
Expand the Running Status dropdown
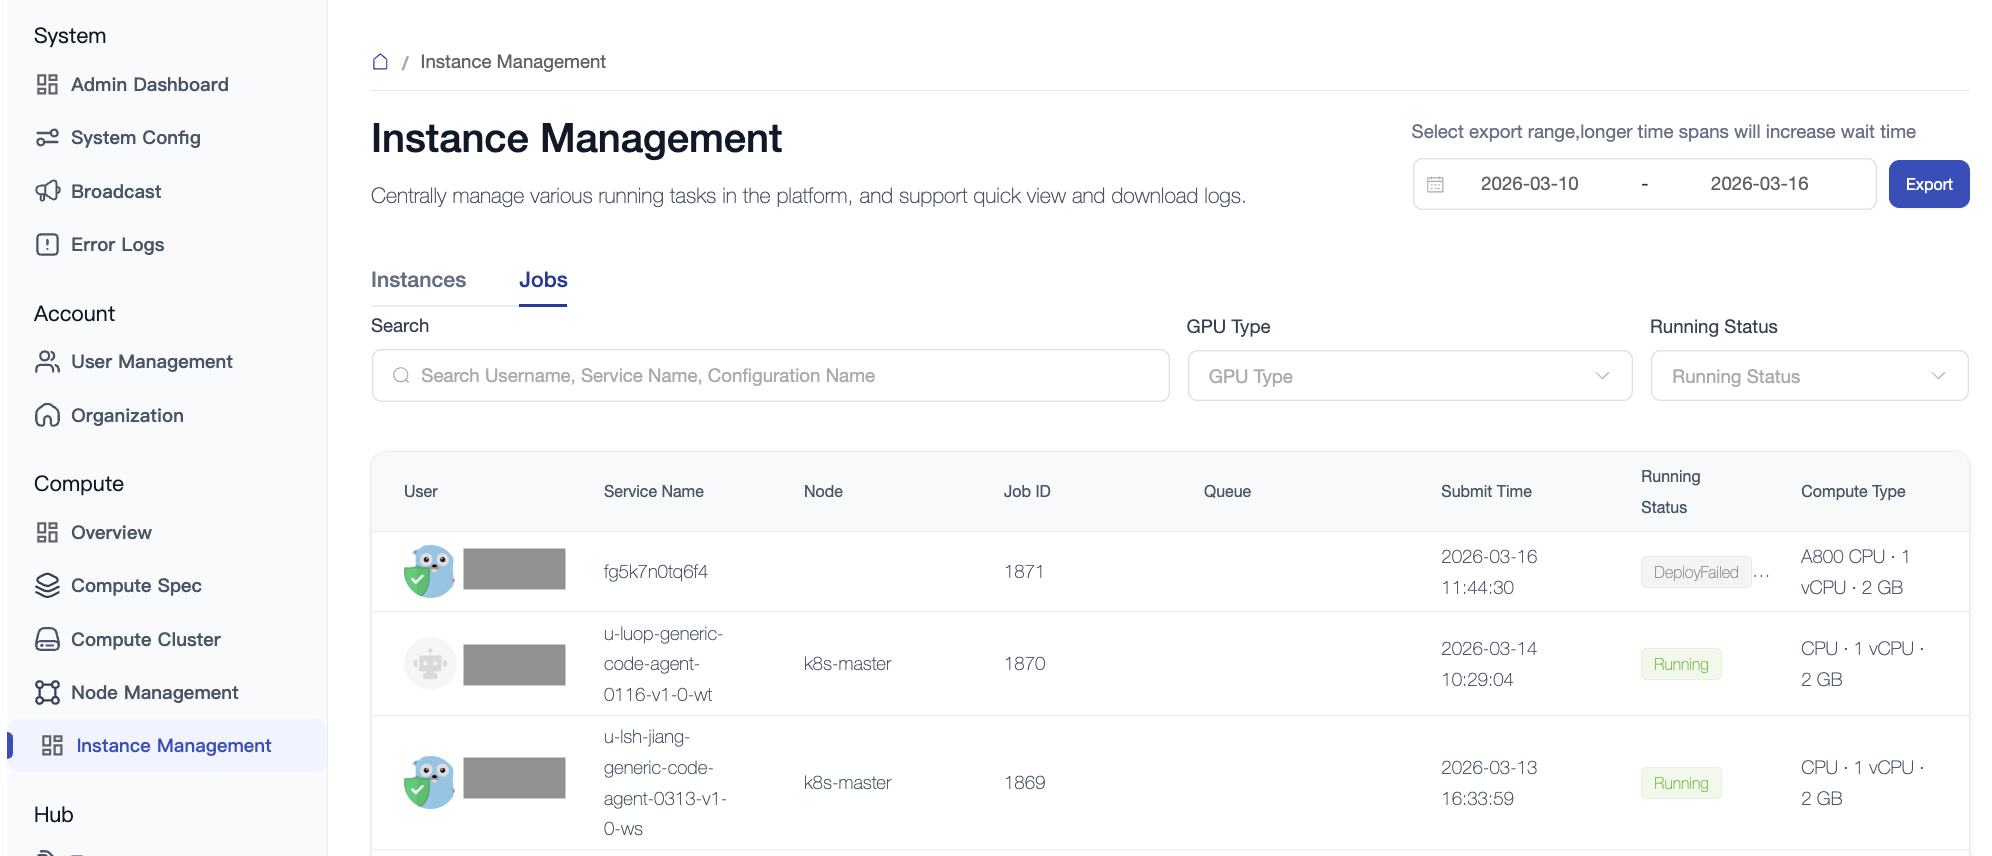click(1808, 376)
